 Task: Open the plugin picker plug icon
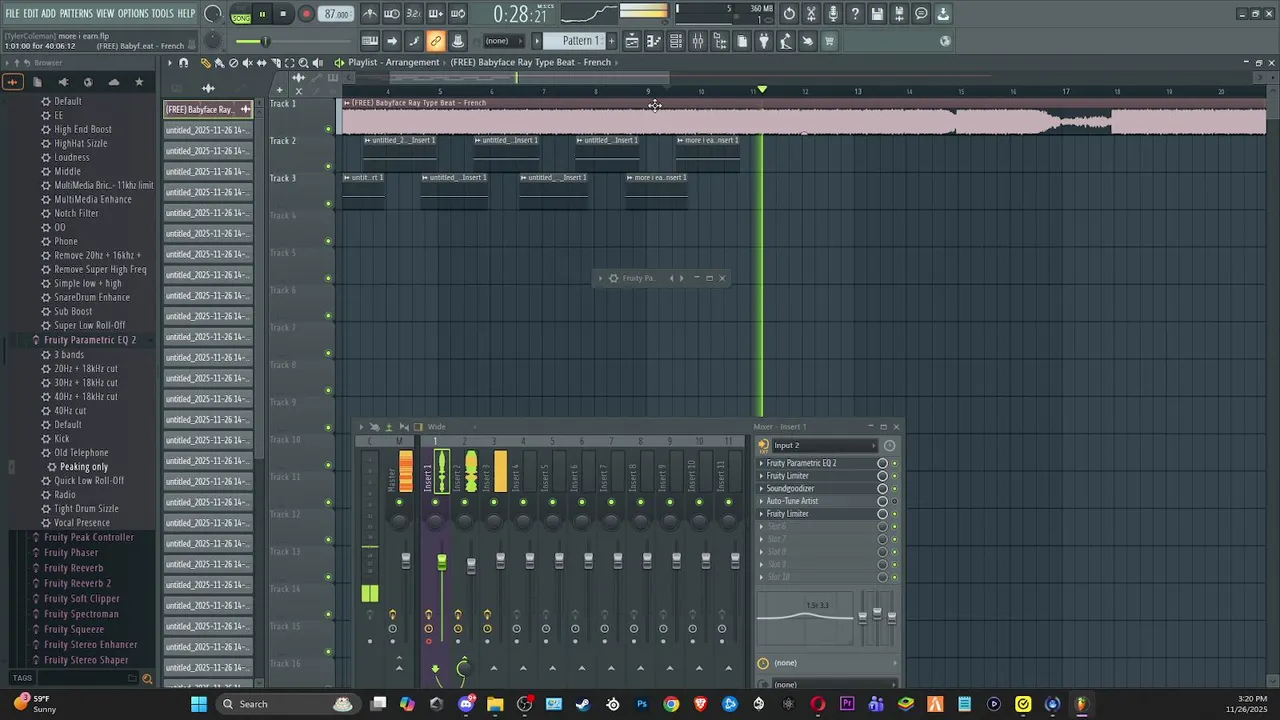click(x=764, y=41)
